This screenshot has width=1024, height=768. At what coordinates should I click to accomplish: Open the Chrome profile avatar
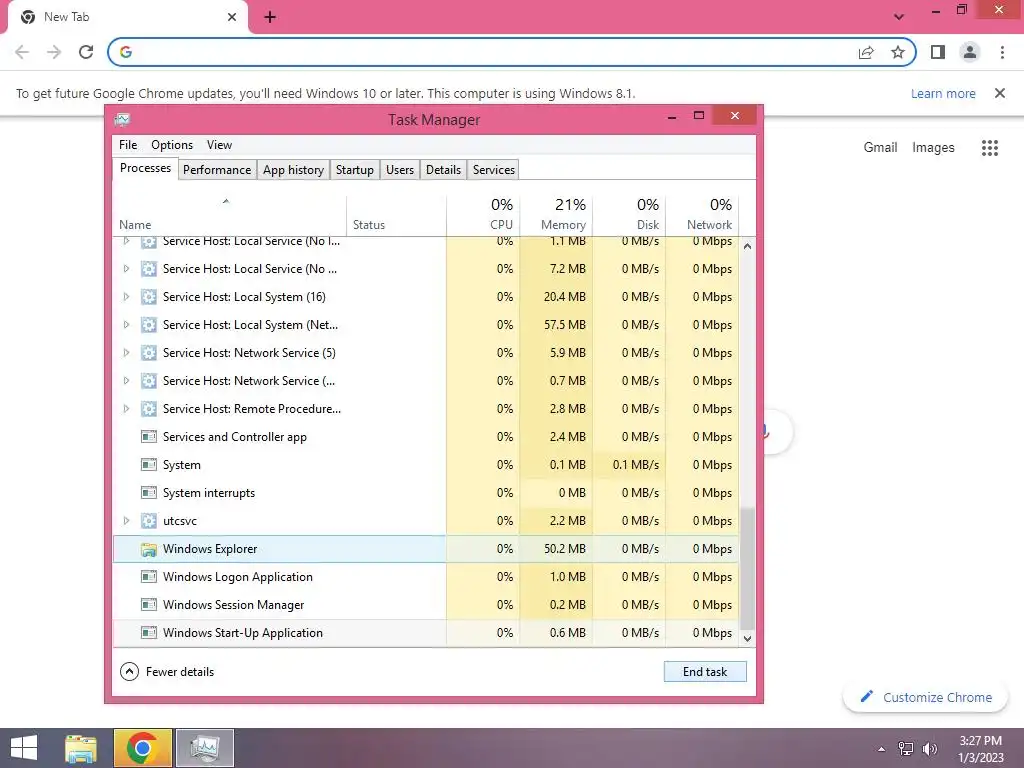click(970, 52)
